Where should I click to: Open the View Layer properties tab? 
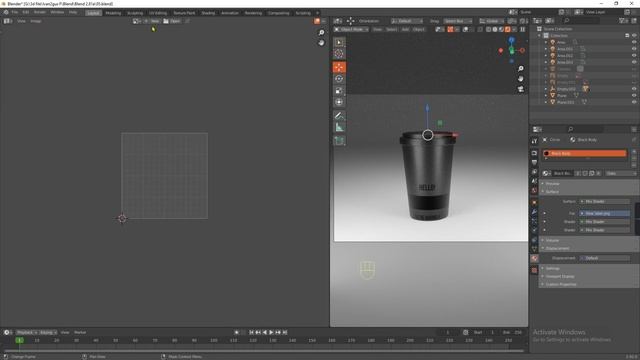pyautogui.click(x=534, y=172)
